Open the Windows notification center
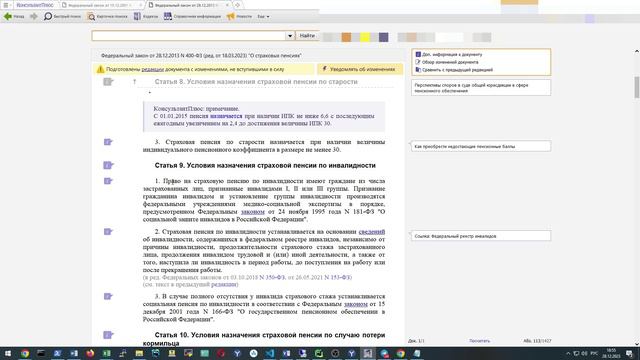Image resolution: width=640 pixels, height=360 pixels. [629, 353]
